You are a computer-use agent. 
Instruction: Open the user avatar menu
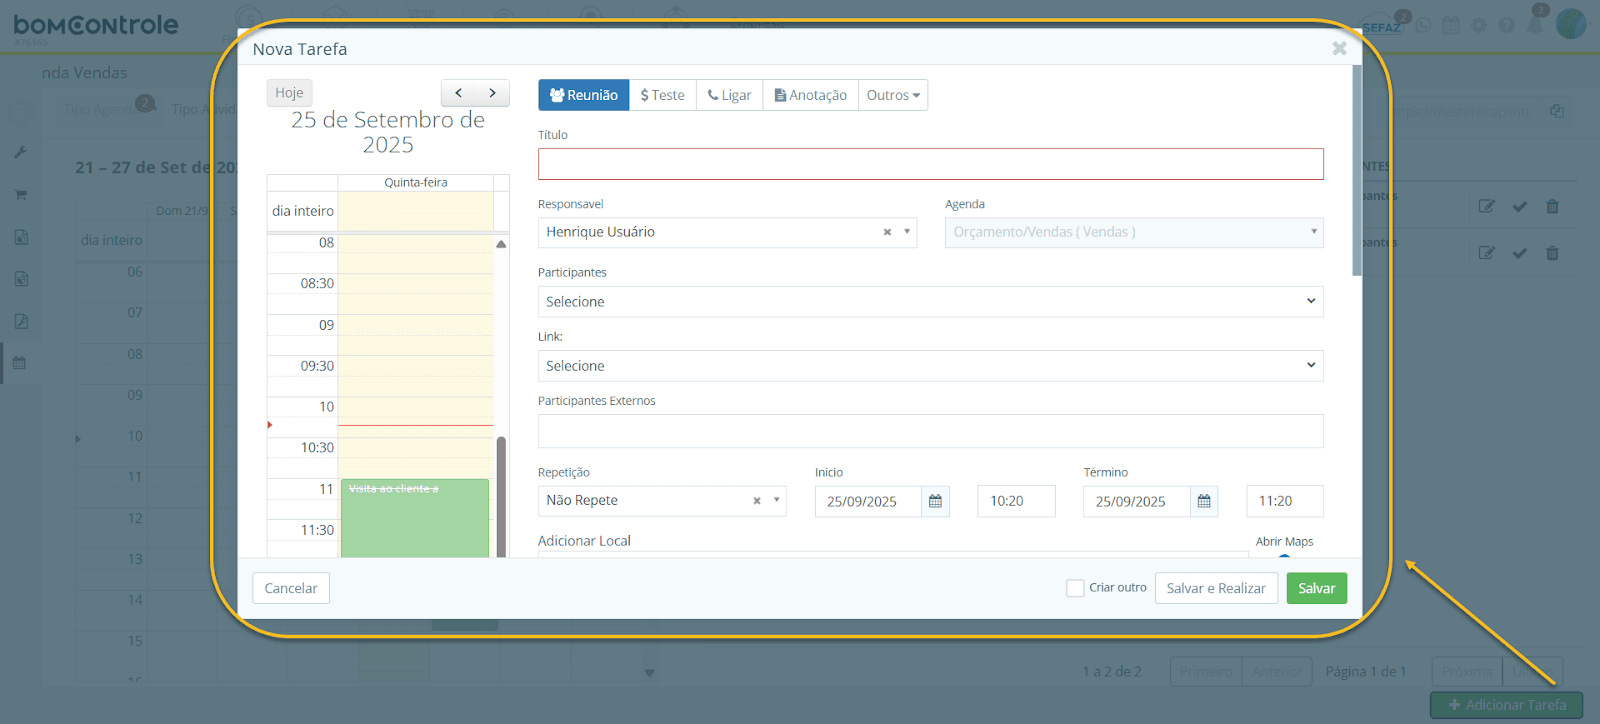pyautogui.click(x=1572, y=23)
